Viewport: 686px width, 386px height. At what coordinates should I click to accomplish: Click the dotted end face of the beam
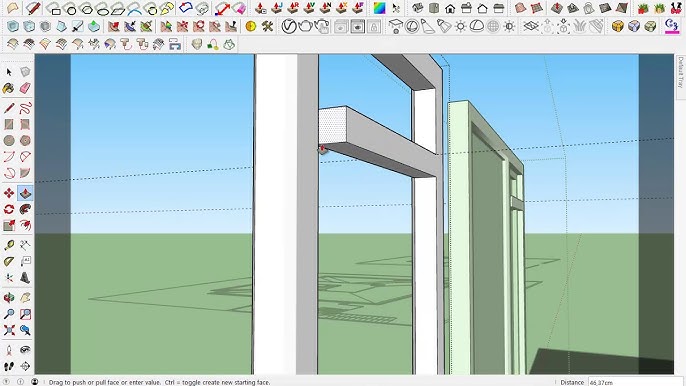pos(332,126)
